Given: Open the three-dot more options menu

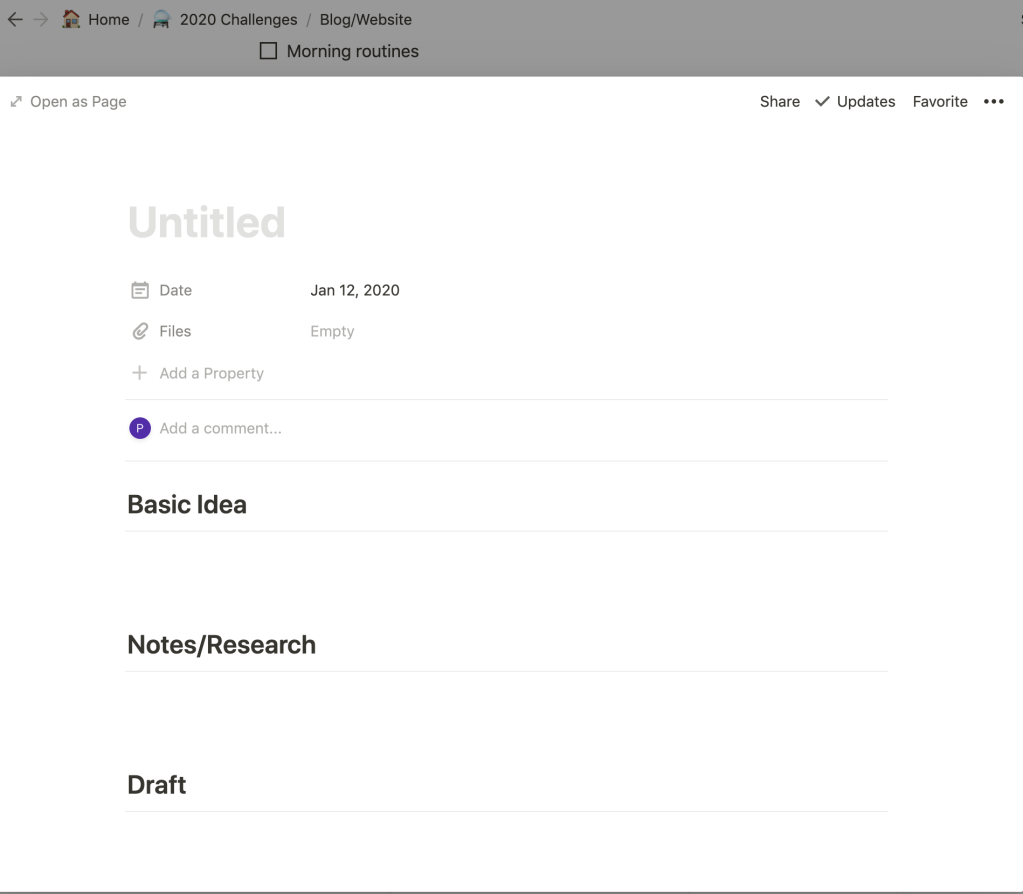Looking at the screenshot, I should point(993,102).
